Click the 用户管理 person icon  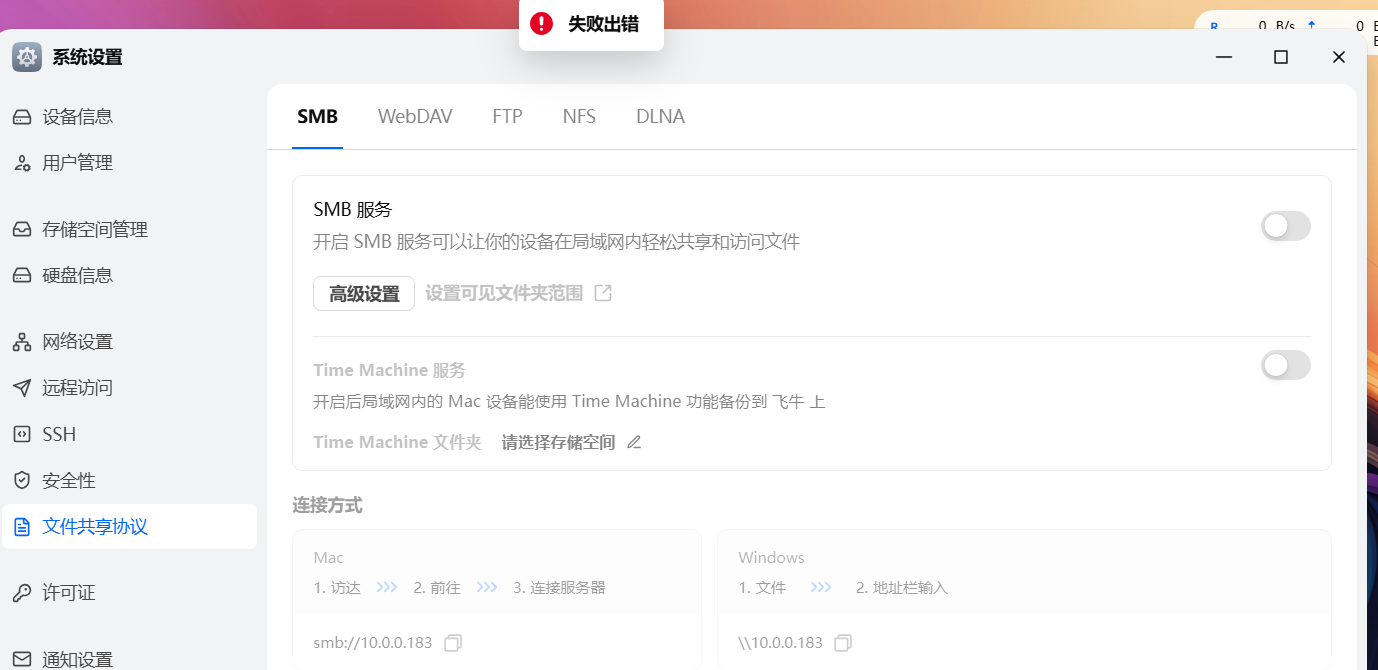pyautogui.click(x=22, y=163)
